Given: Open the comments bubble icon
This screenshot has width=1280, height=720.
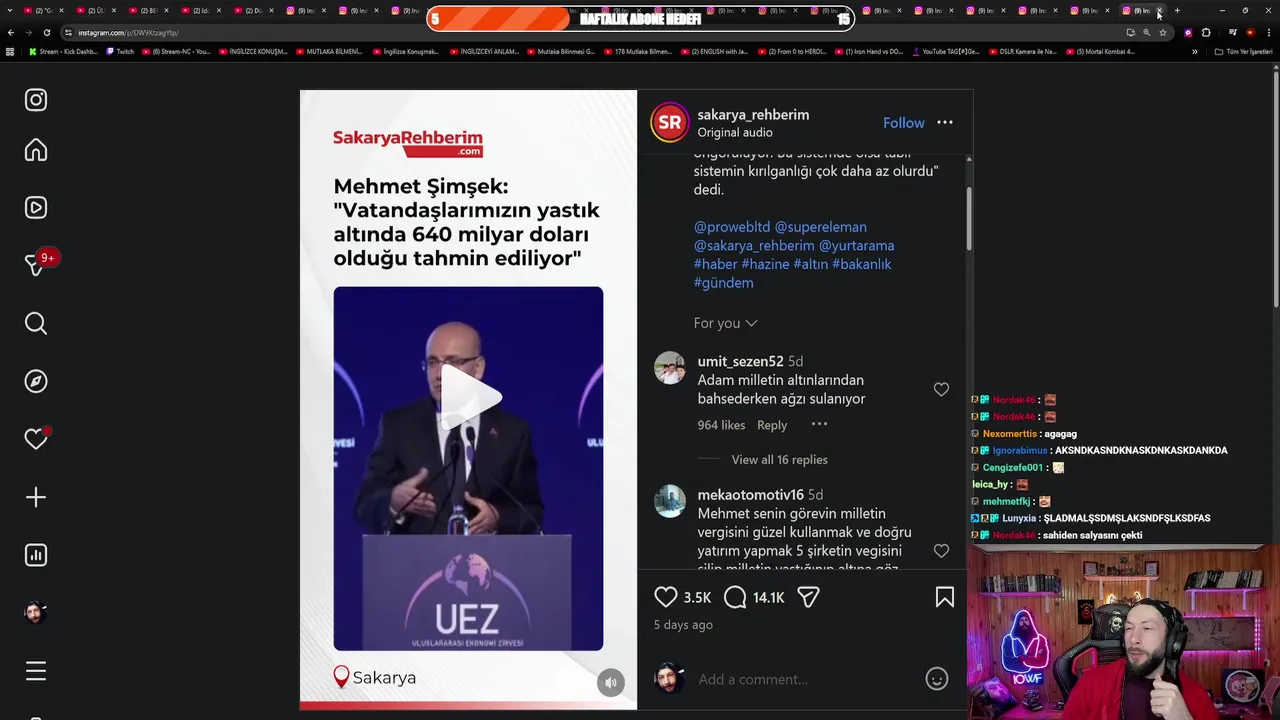Looking at the screenshot, I should [x=735, y=597].
